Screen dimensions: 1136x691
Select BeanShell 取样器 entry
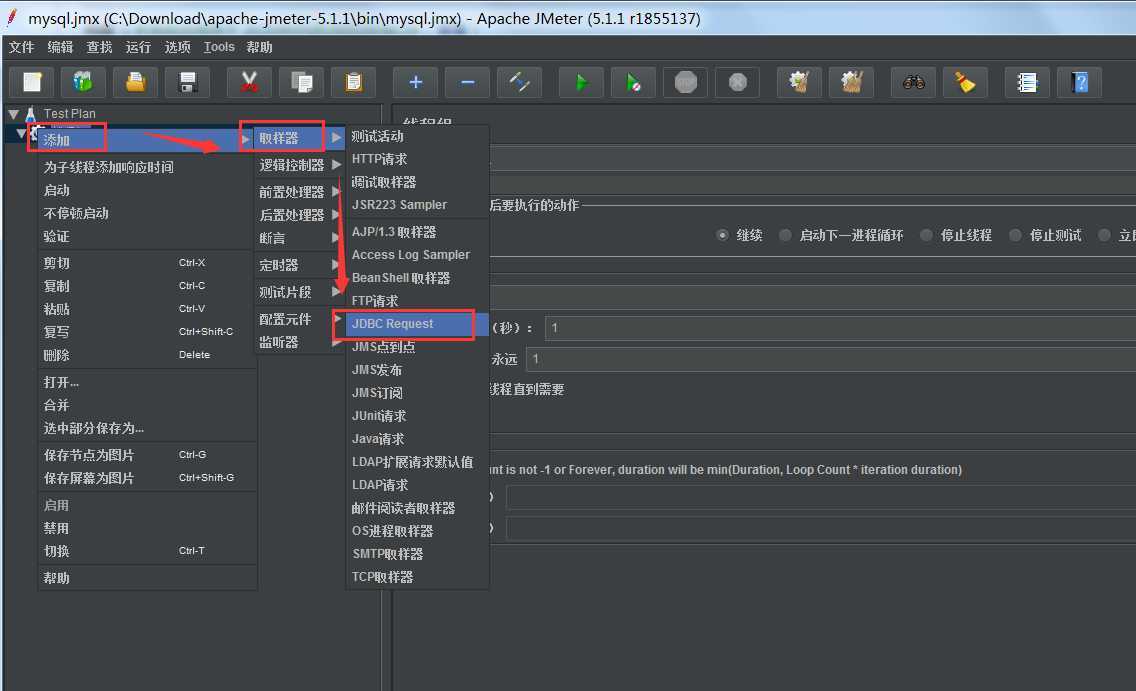(417, 277)
